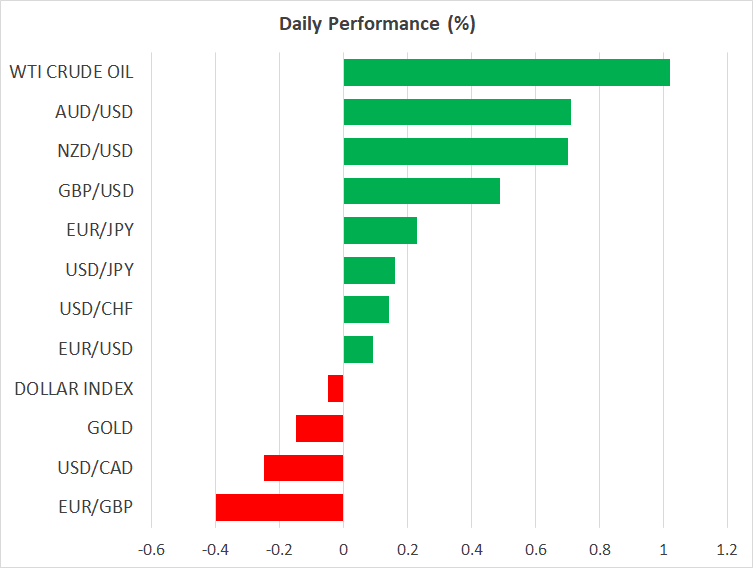Select the USD/CHF green bar
Image resolution: width=753 pixels, height=568 pixels.
(x=366, y=310)
